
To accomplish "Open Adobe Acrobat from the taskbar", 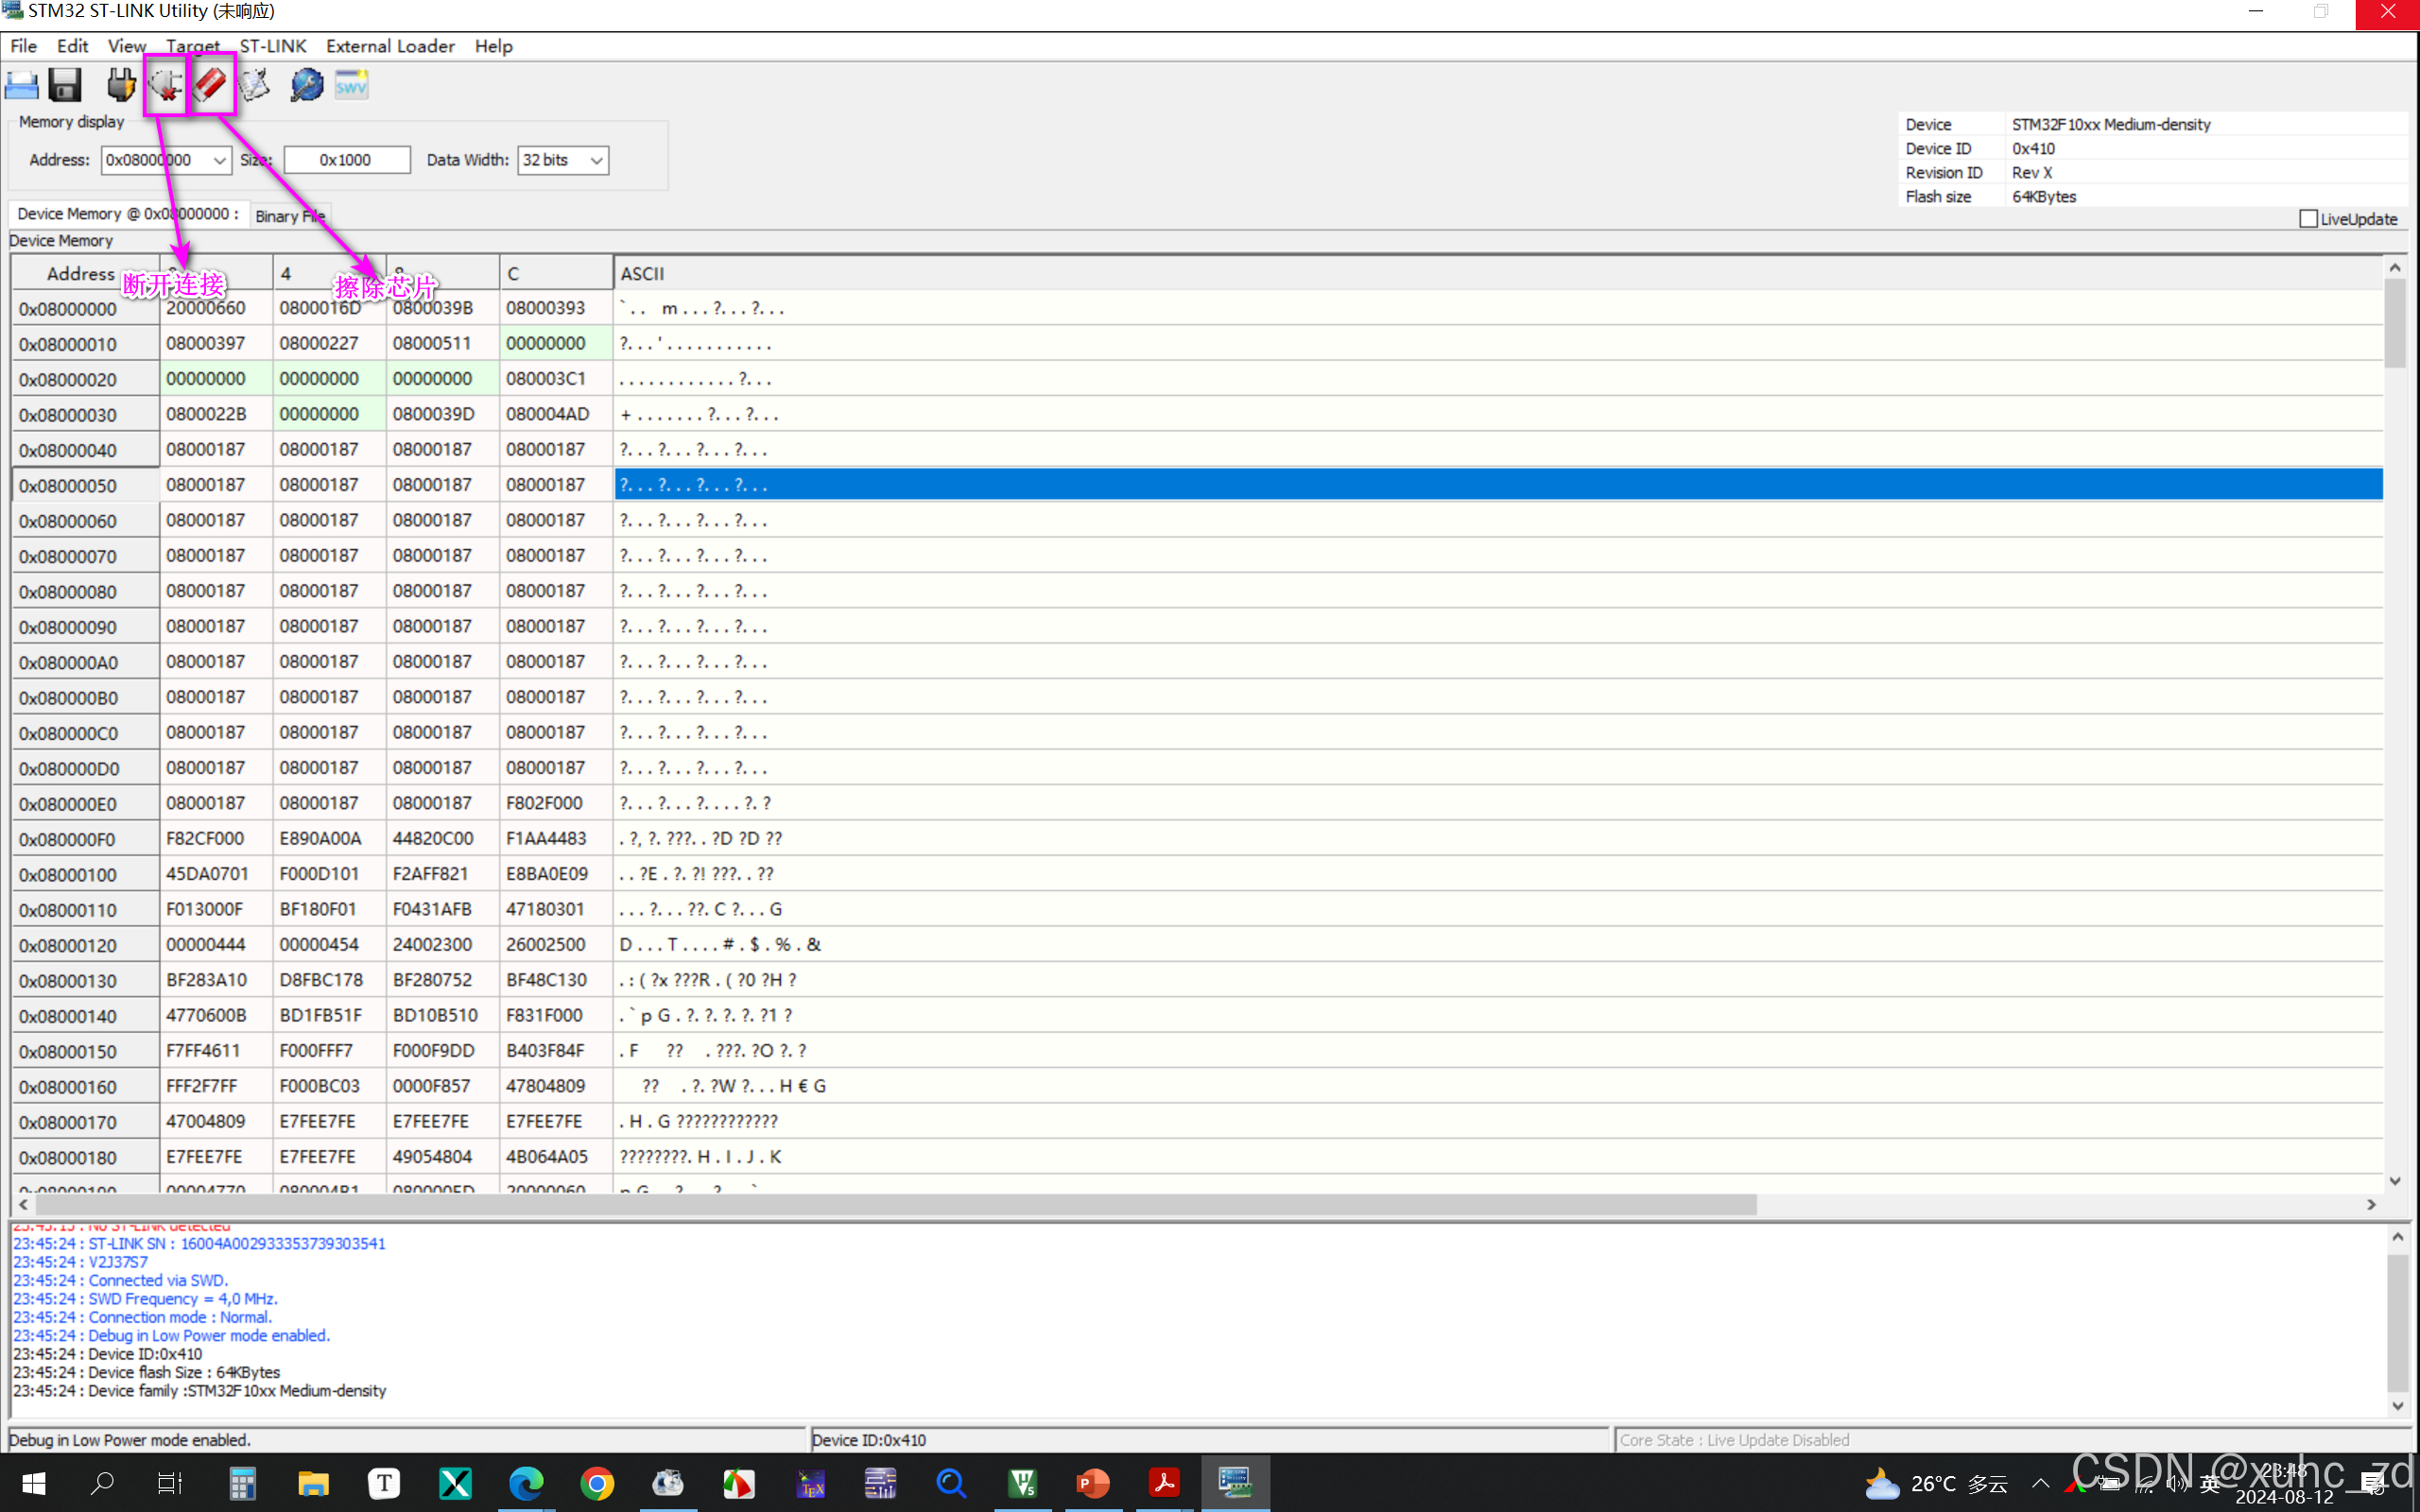I will tap(1164, 1483).
